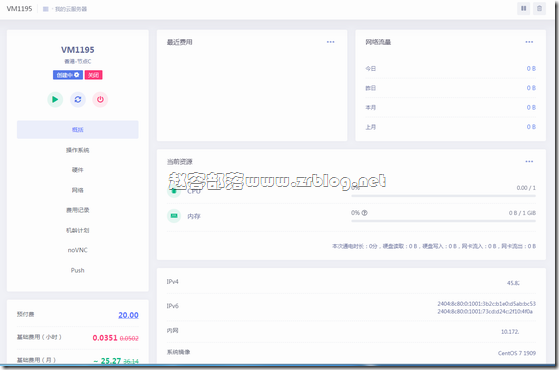Restart VM using blue refresh icon
559x370 pixels.
(78, 99)
